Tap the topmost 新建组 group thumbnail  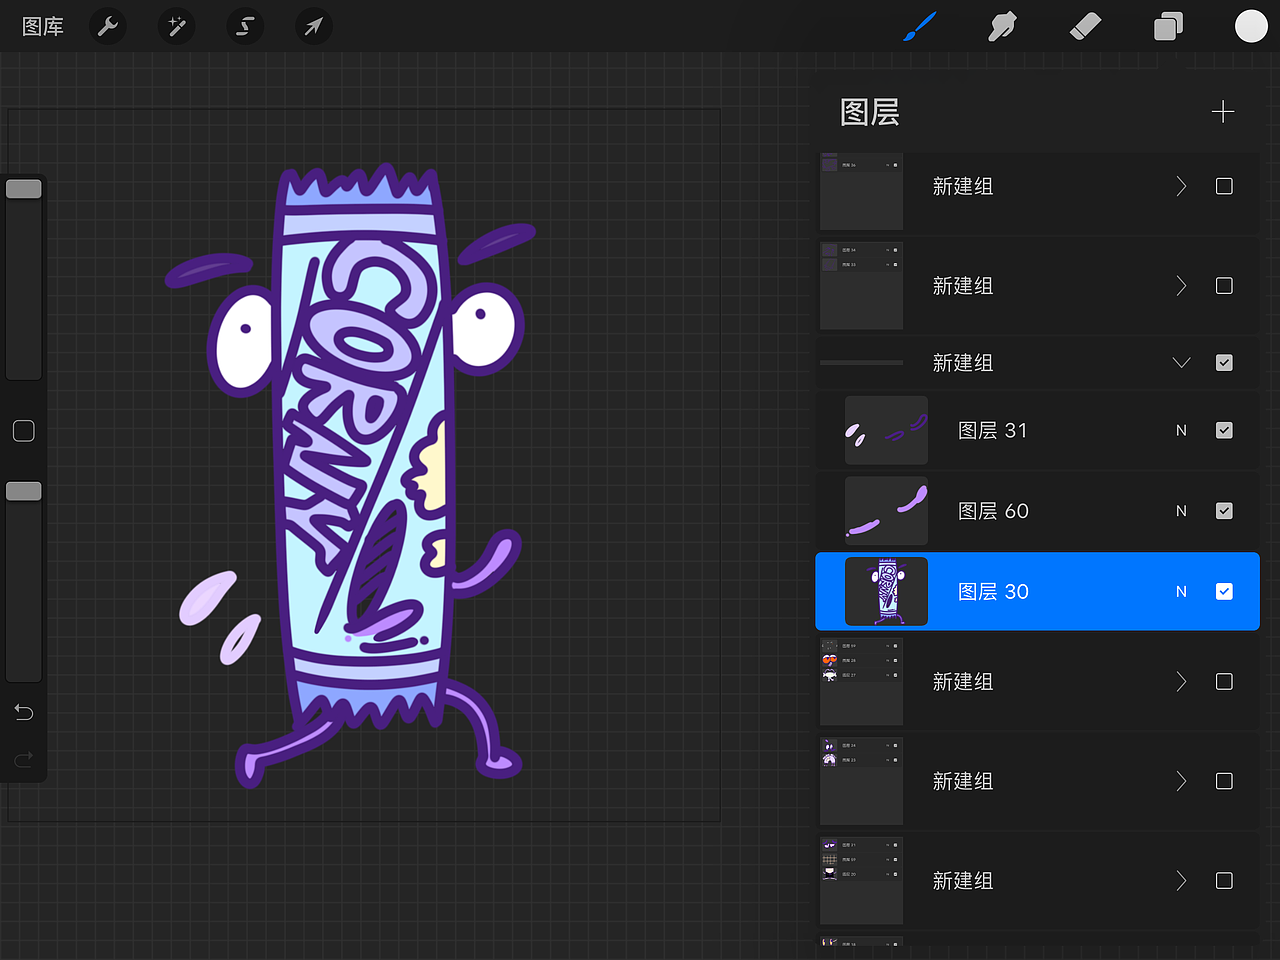[861, 191]
